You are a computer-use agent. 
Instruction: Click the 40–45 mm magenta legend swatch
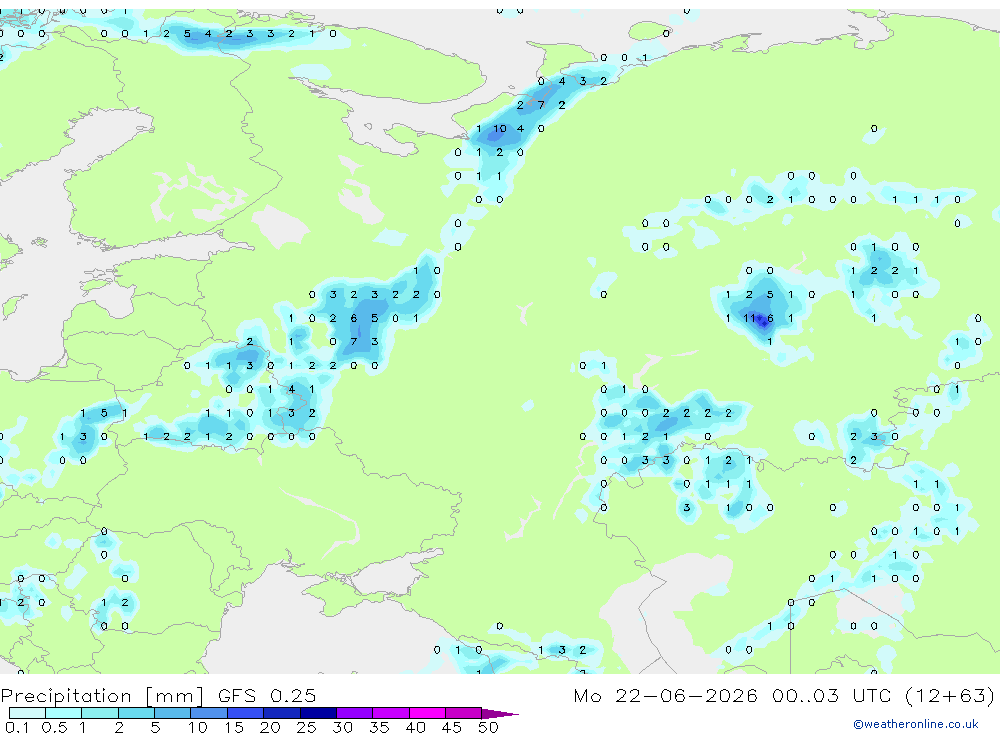[427, 713]
